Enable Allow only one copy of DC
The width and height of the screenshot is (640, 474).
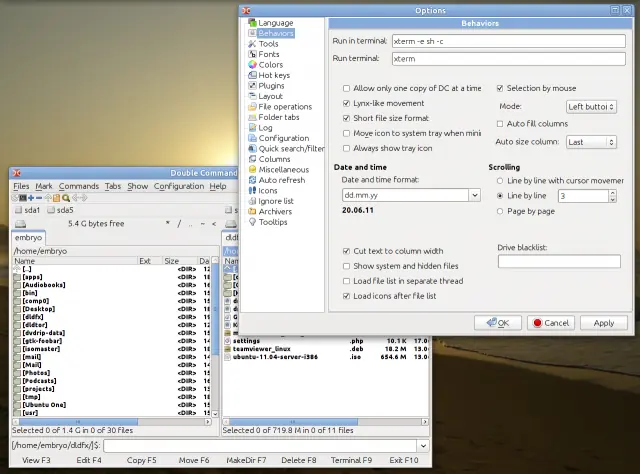coord(347,89)
